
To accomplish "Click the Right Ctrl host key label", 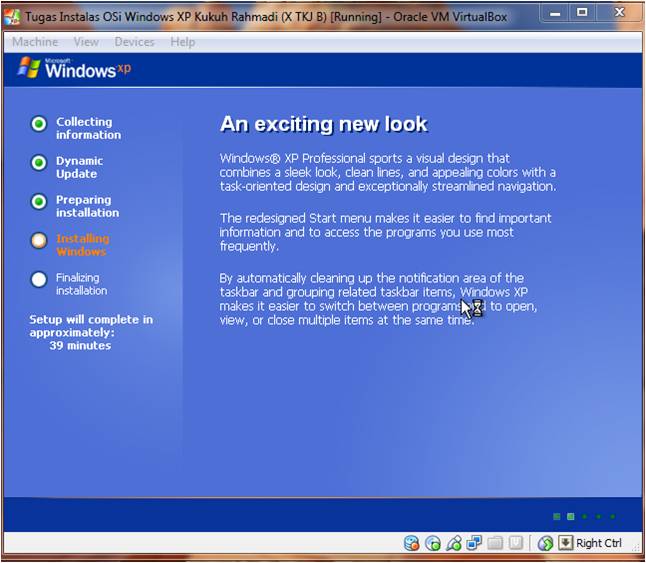I will tap(599, 543).
